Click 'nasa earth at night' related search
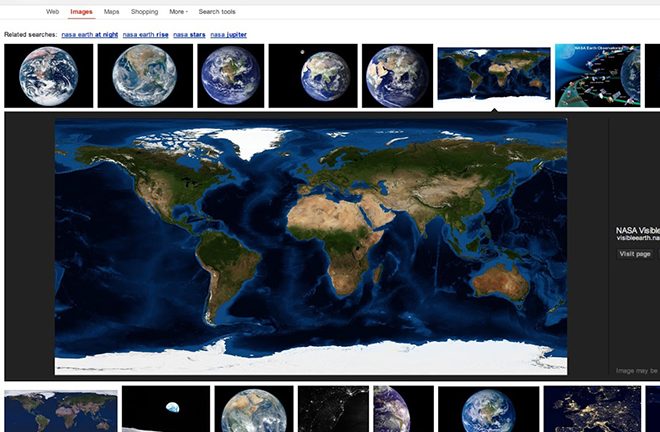This screenshot has height=432, width=660. [88, 35]
